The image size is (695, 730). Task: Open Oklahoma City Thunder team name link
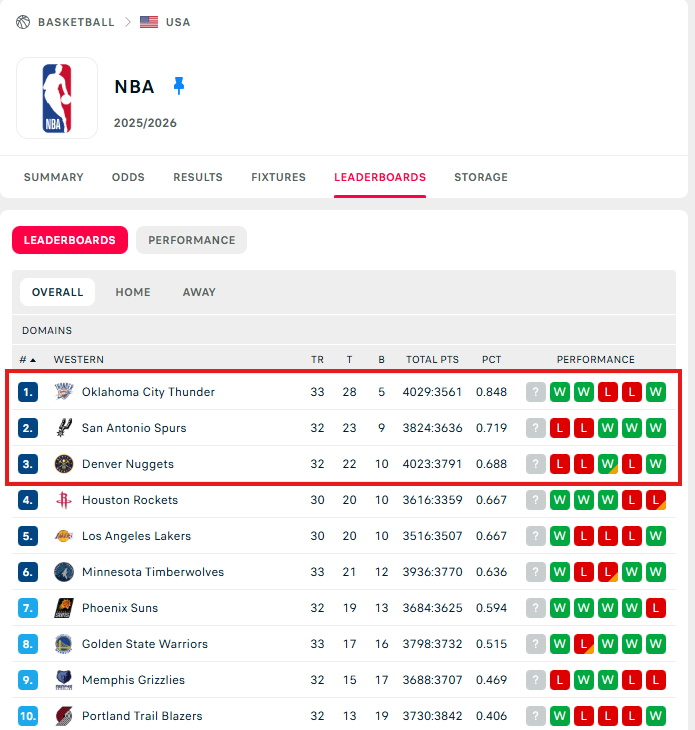148,392
